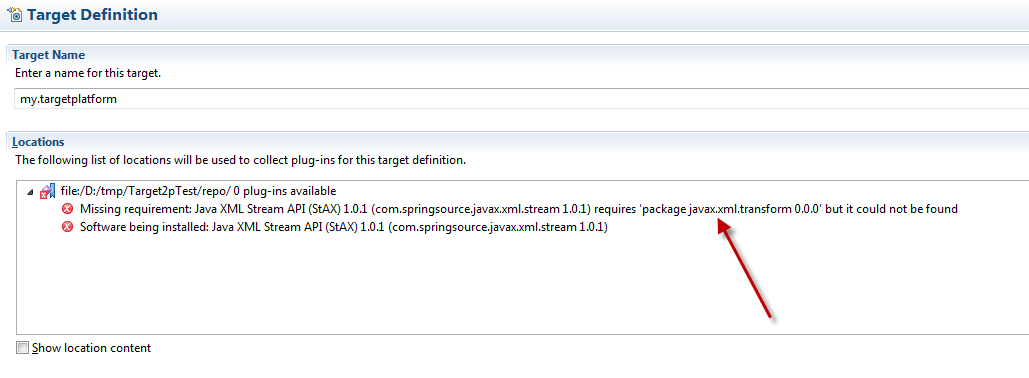Click the error icon beside Missing requirement

tap(67, 210)
